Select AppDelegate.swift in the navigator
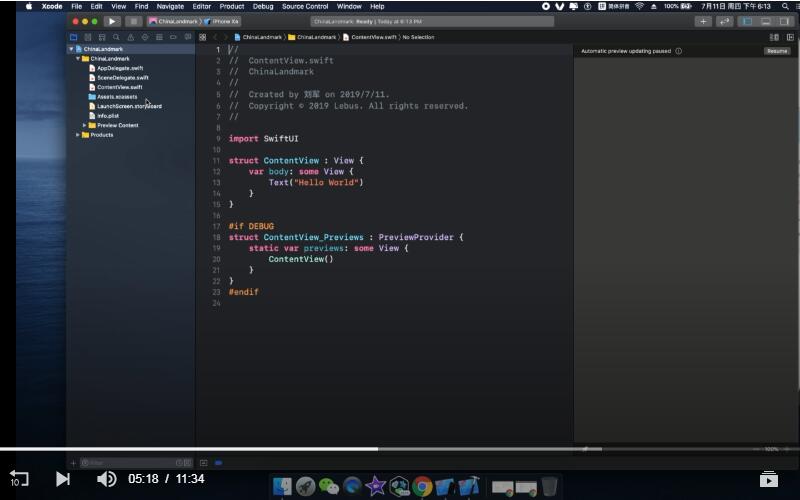 [121, 68]
